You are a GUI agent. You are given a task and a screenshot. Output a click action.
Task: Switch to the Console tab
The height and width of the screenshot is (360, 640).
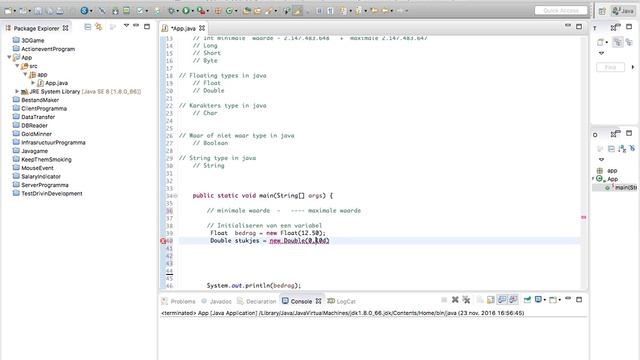pyautogui.click(x=301, y=301)
